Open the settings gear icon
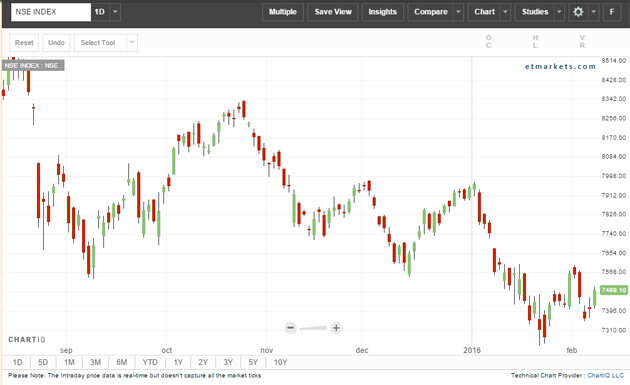 [578, 12]
